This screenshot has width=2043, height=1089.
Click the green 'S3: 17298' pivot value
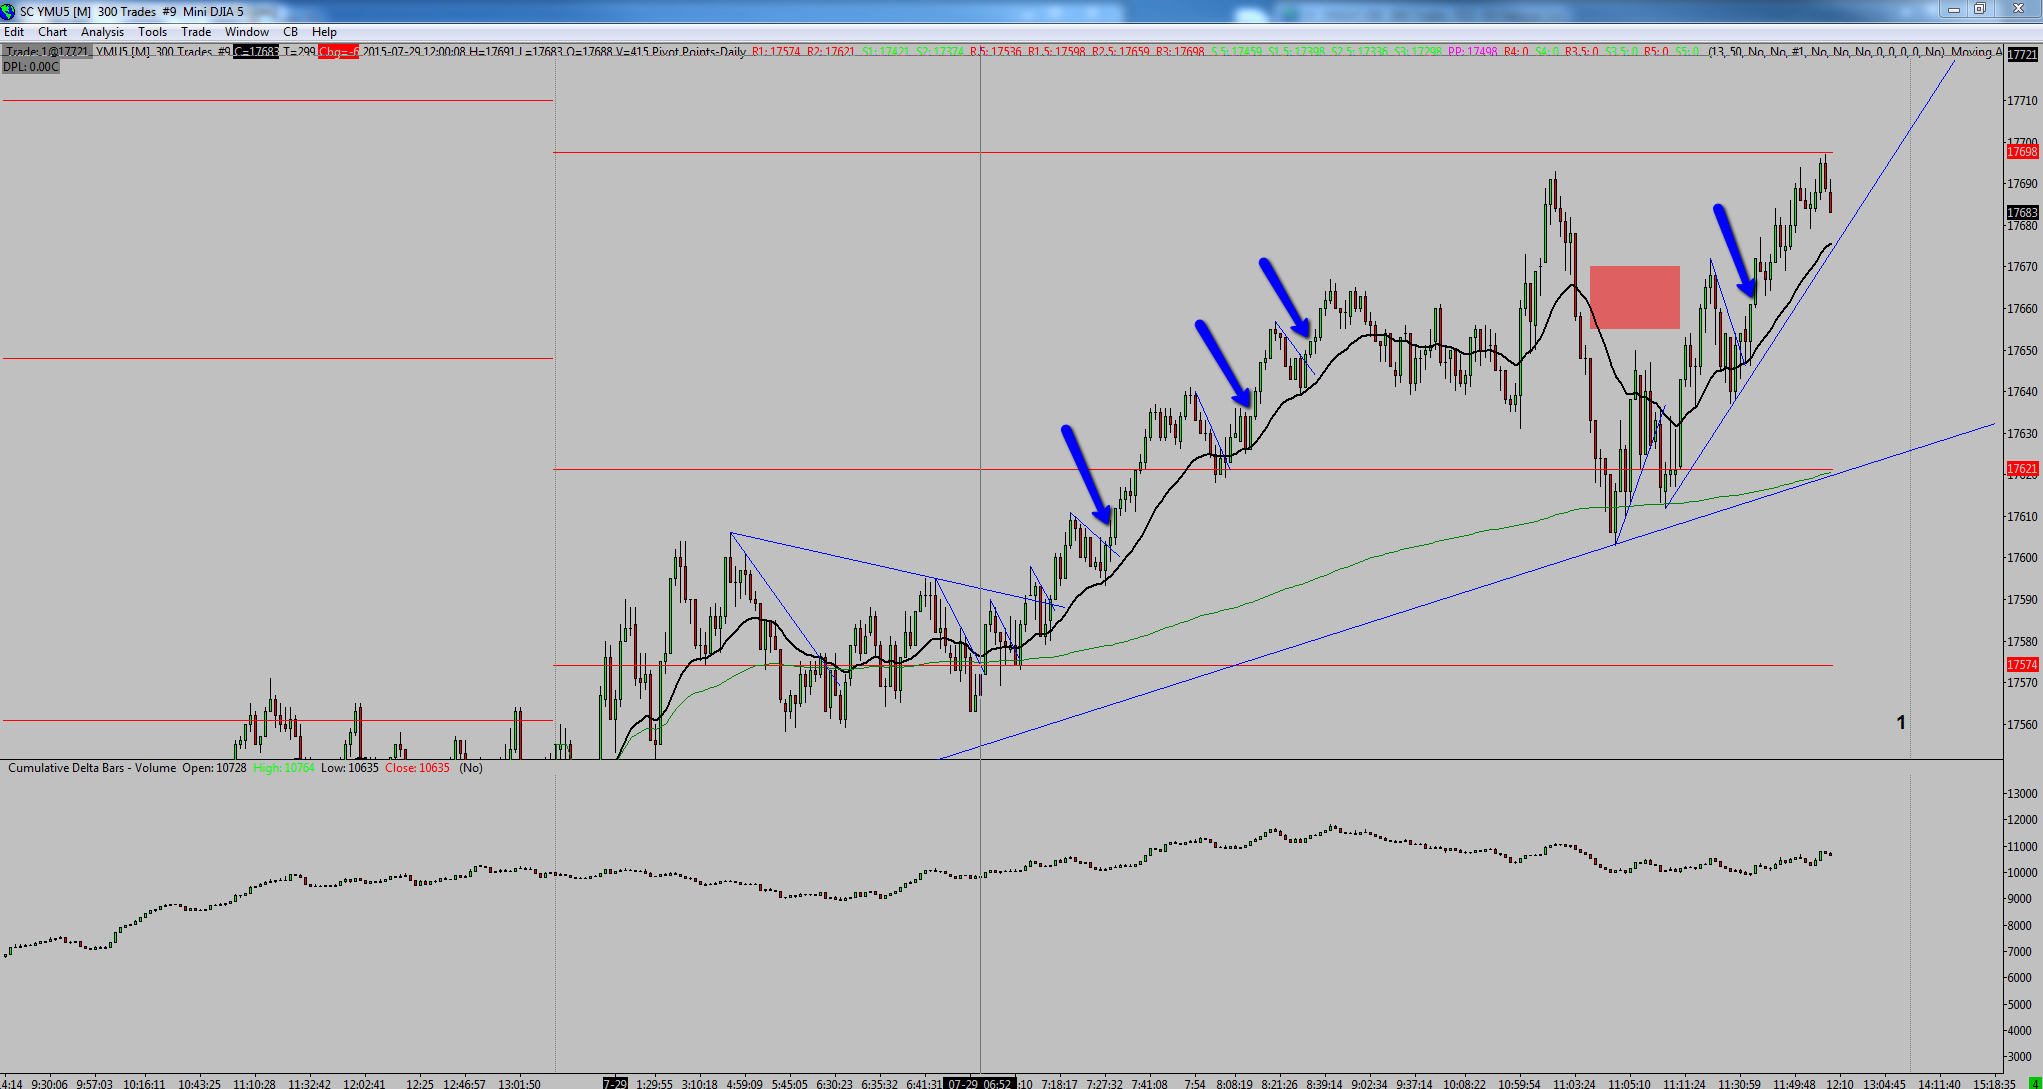(x=1417, y=52)
